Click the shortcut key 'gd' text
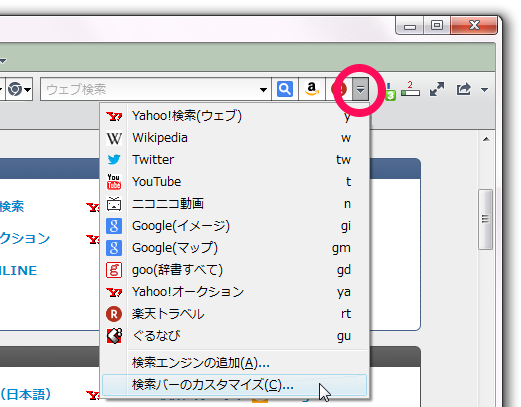Screen dimensions: 521x407 pyautogui.click(x=344, y=270)
